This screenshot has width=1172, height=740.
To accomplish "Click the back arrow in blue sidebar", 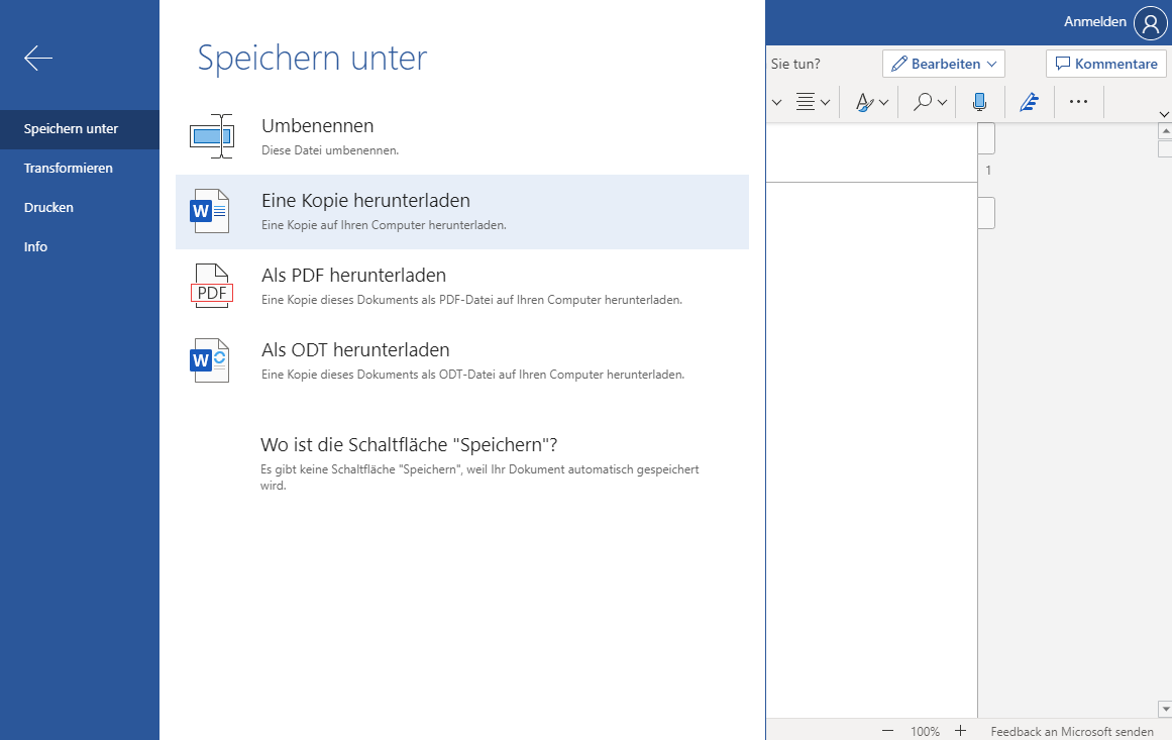I will click(x=38, y=58).
